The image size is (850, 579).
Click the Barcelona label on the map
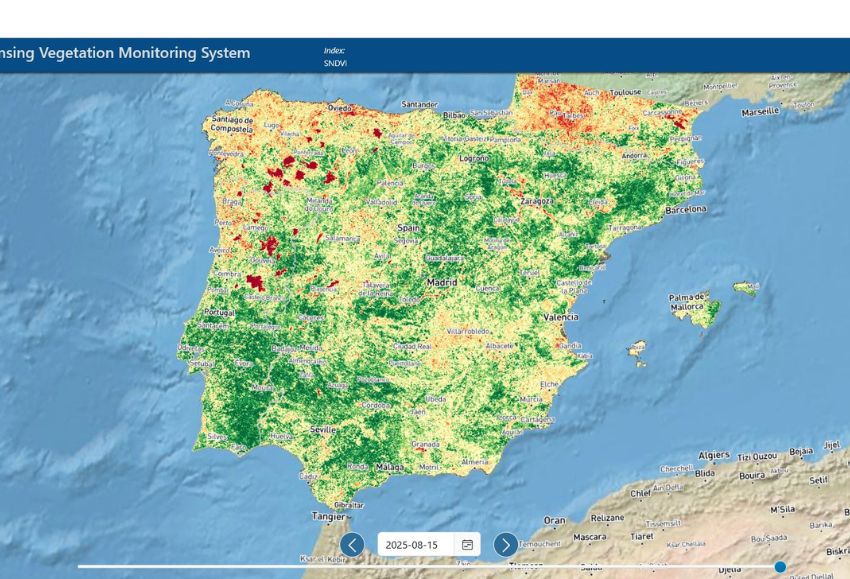[686, 209]
